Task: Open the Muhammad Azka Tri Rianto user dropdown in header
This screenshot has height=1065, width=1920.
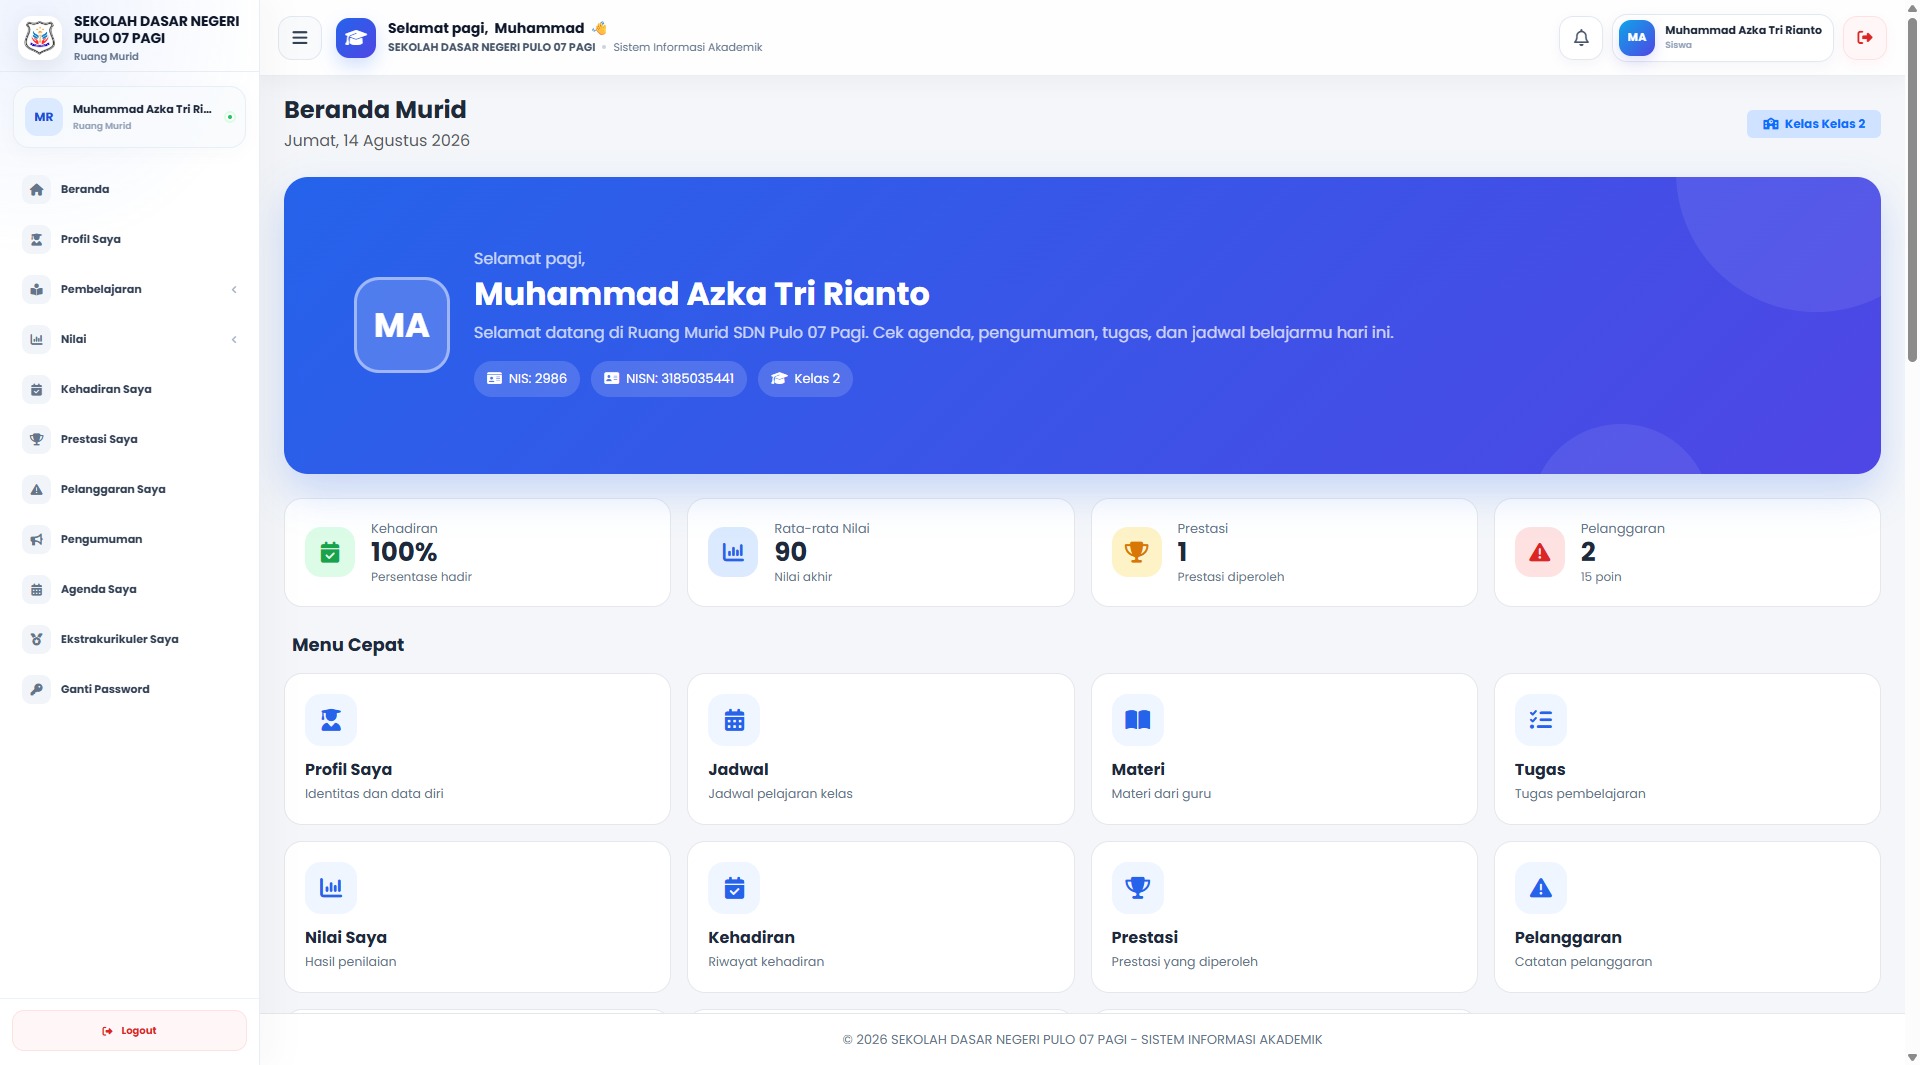Action: click(x=1722, y=38)
